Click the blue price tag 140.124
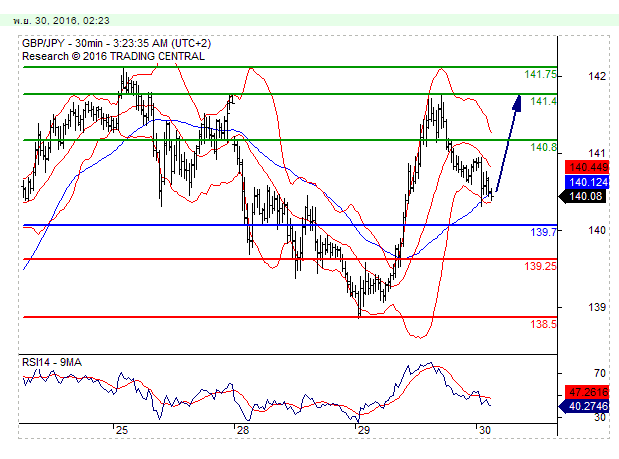Image resolution: width=619 pixels, height=459 pixels. coord(587,182)
